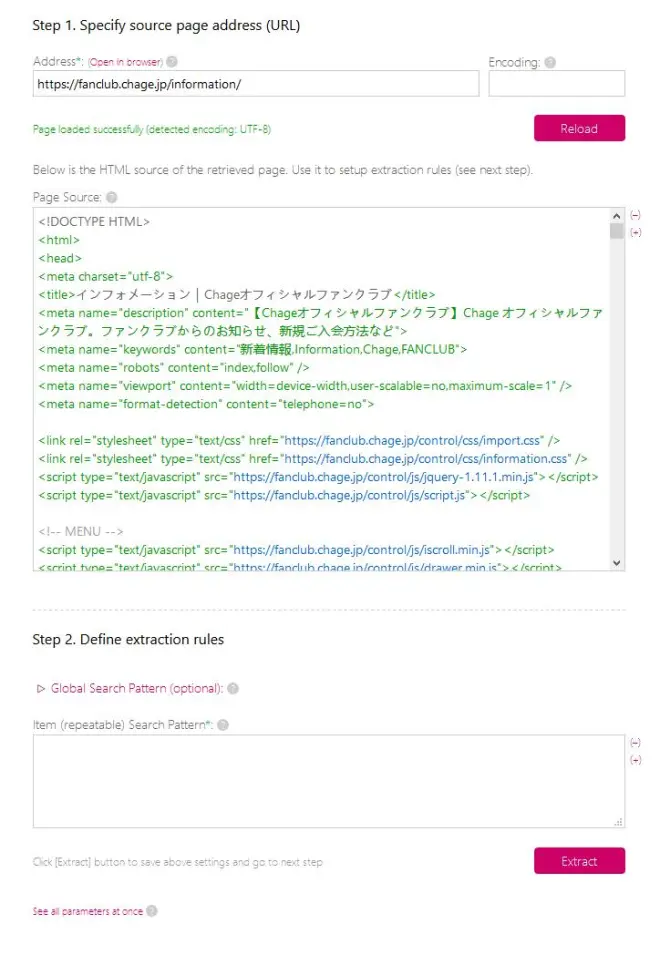Viewport: 660px width, 955px height.
Task: Click the Page Source scrollbar down arrow
Action: click(x=617, y=563)
